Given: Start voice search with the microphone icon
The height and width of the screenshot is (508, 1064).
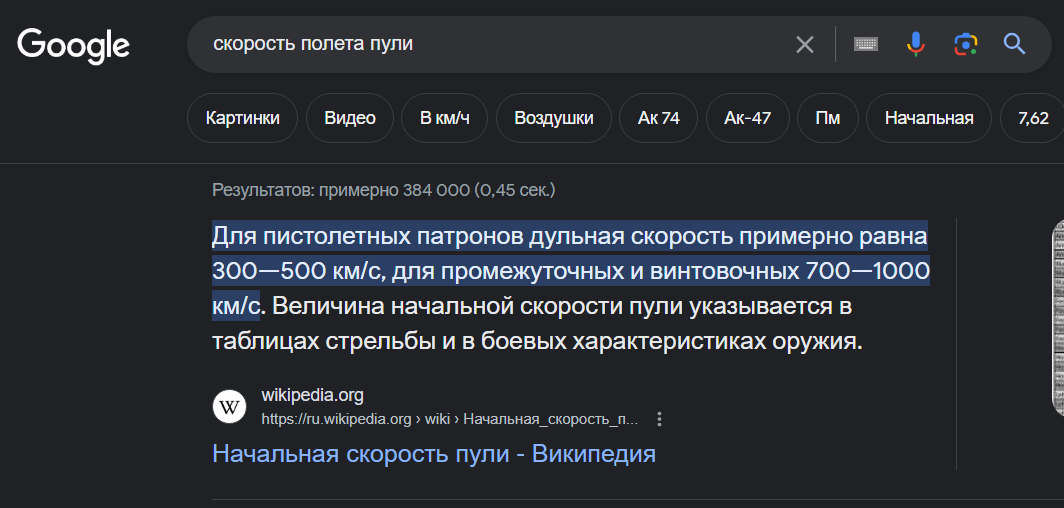Looking at the screenshot, I should [915, 45].
